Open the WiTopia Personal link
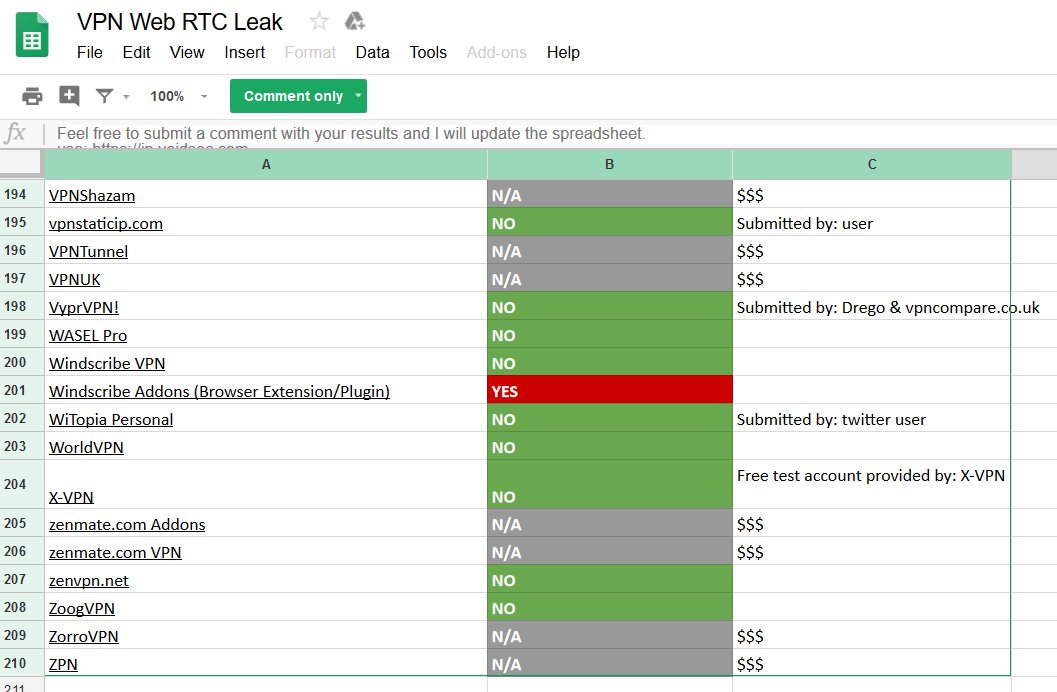 point(111,419)
